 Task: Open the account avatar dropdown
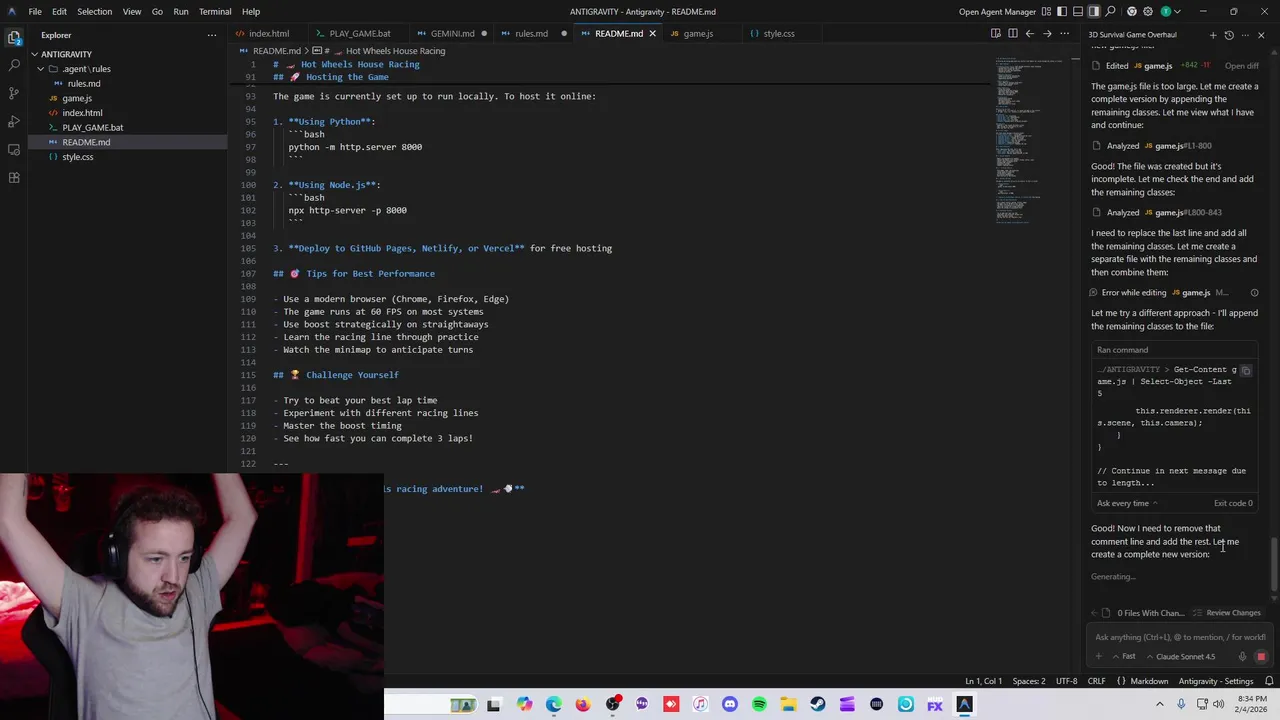[1169, 12]
